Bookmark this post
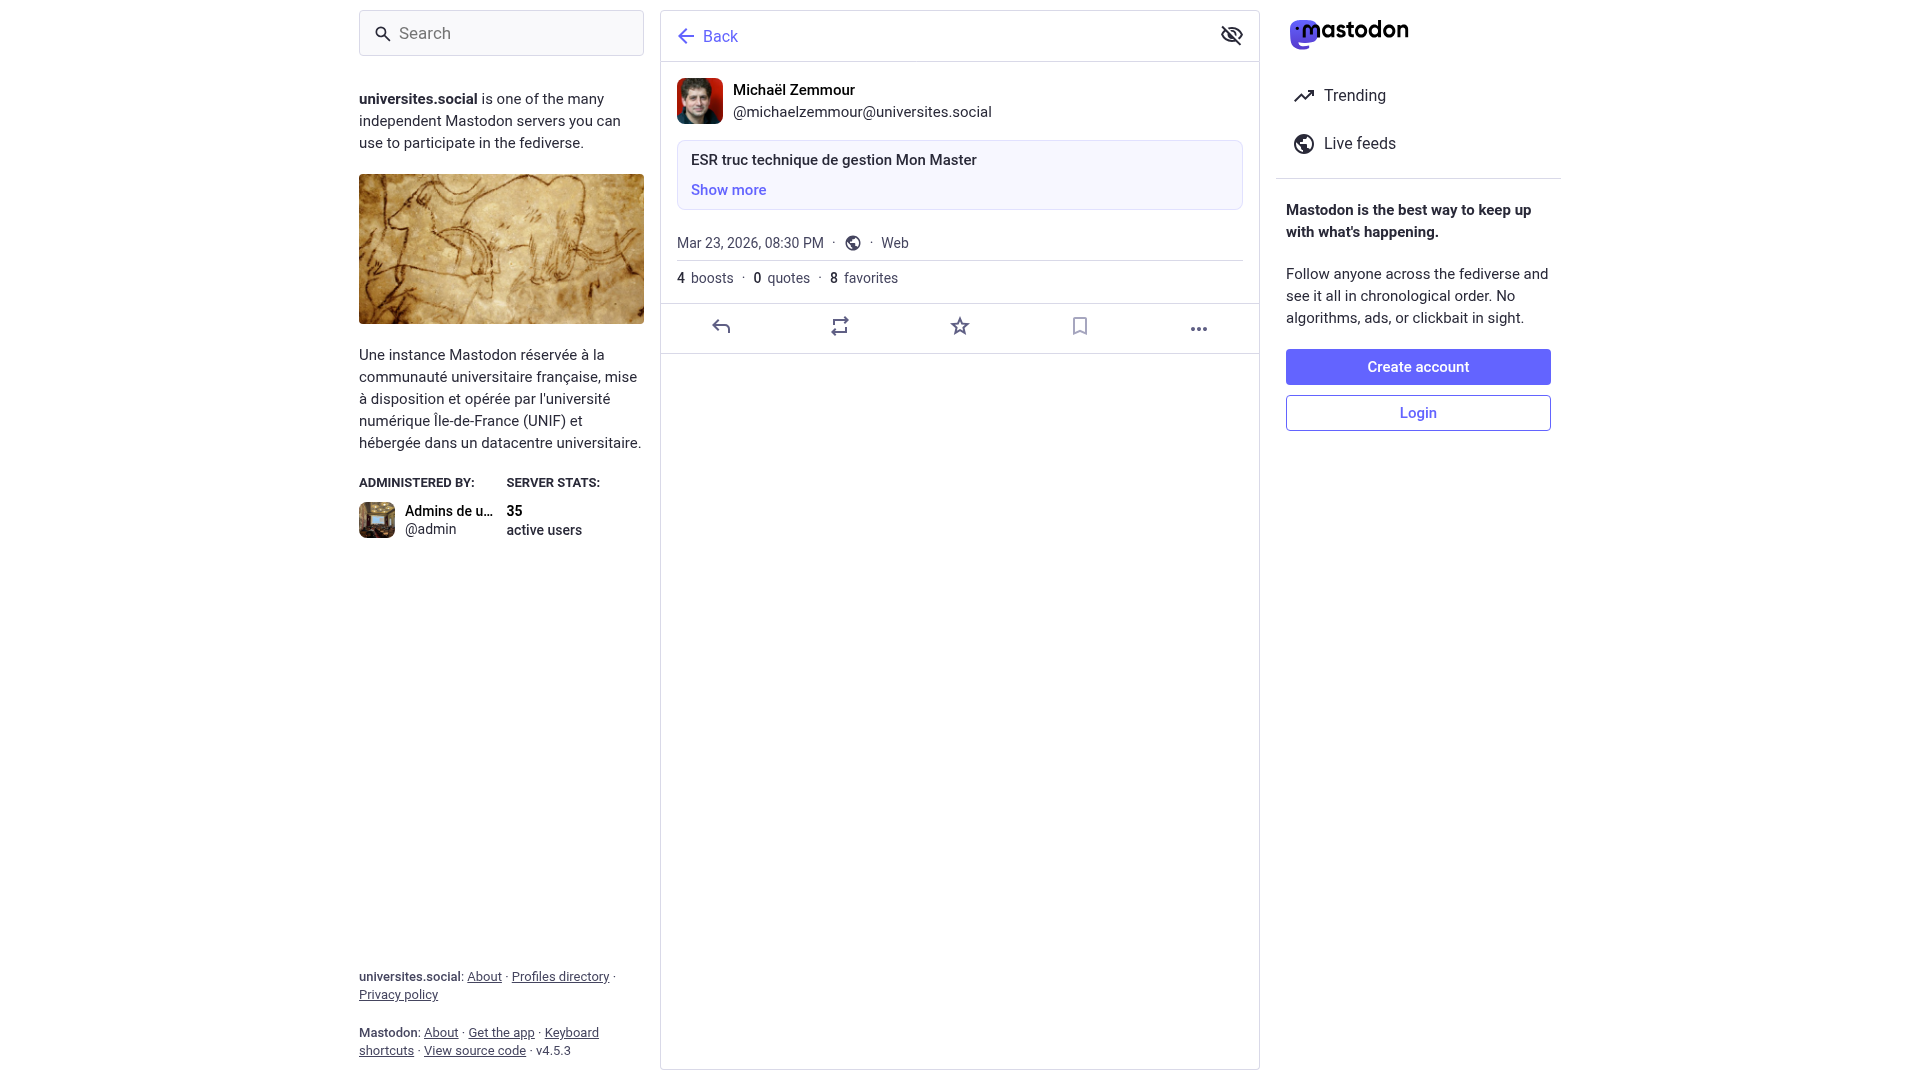The width and height of the screenshot is (1920, 1080). pos(1080,327)
